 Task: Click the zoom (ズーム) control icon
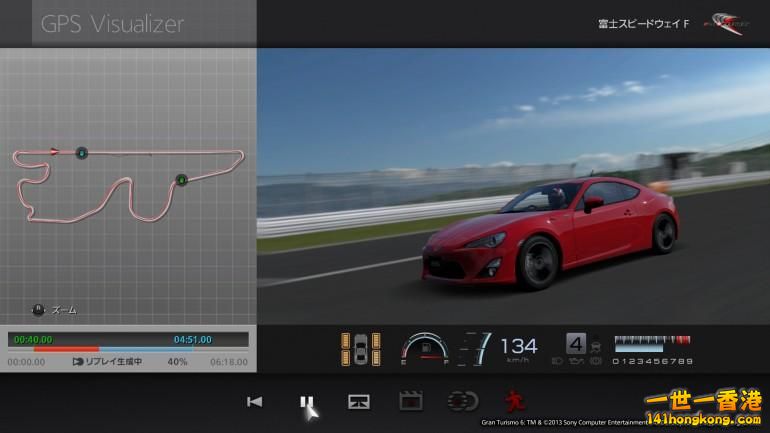(x=40, y=310)
